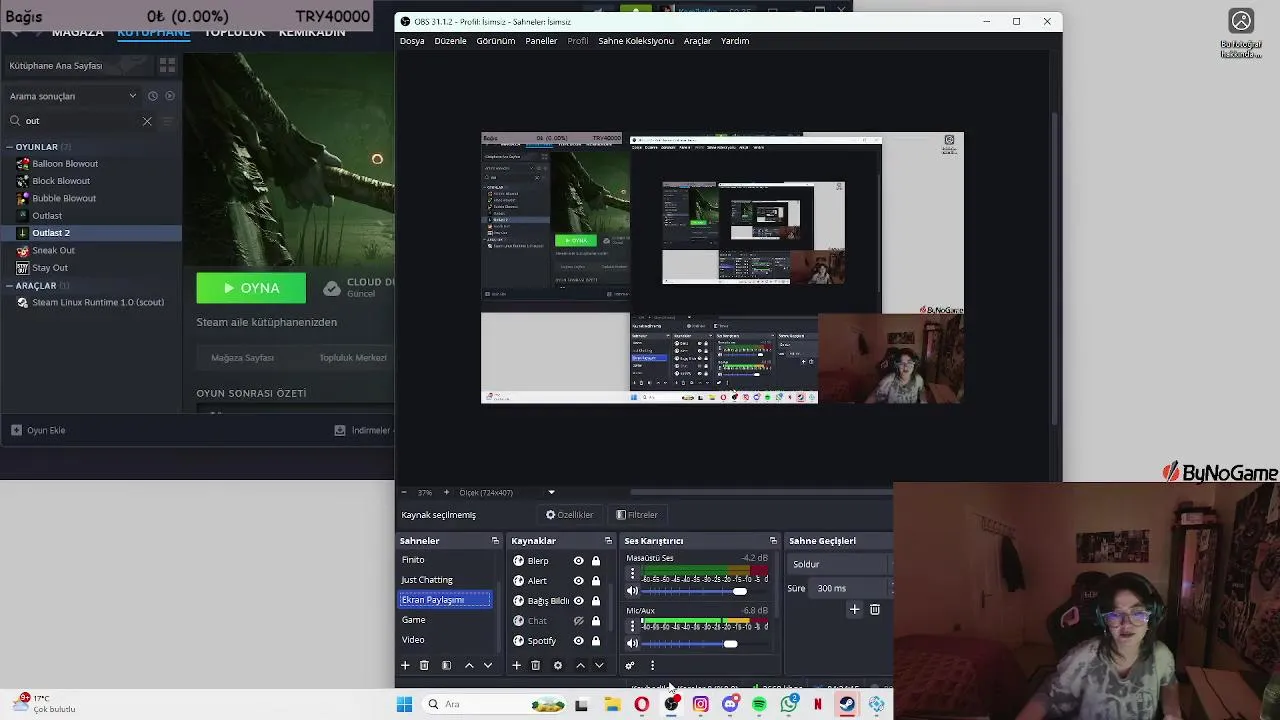Screen dimensions: 1280x720
Task: Zoom in preview with plus icon
Action: [446, 492]
